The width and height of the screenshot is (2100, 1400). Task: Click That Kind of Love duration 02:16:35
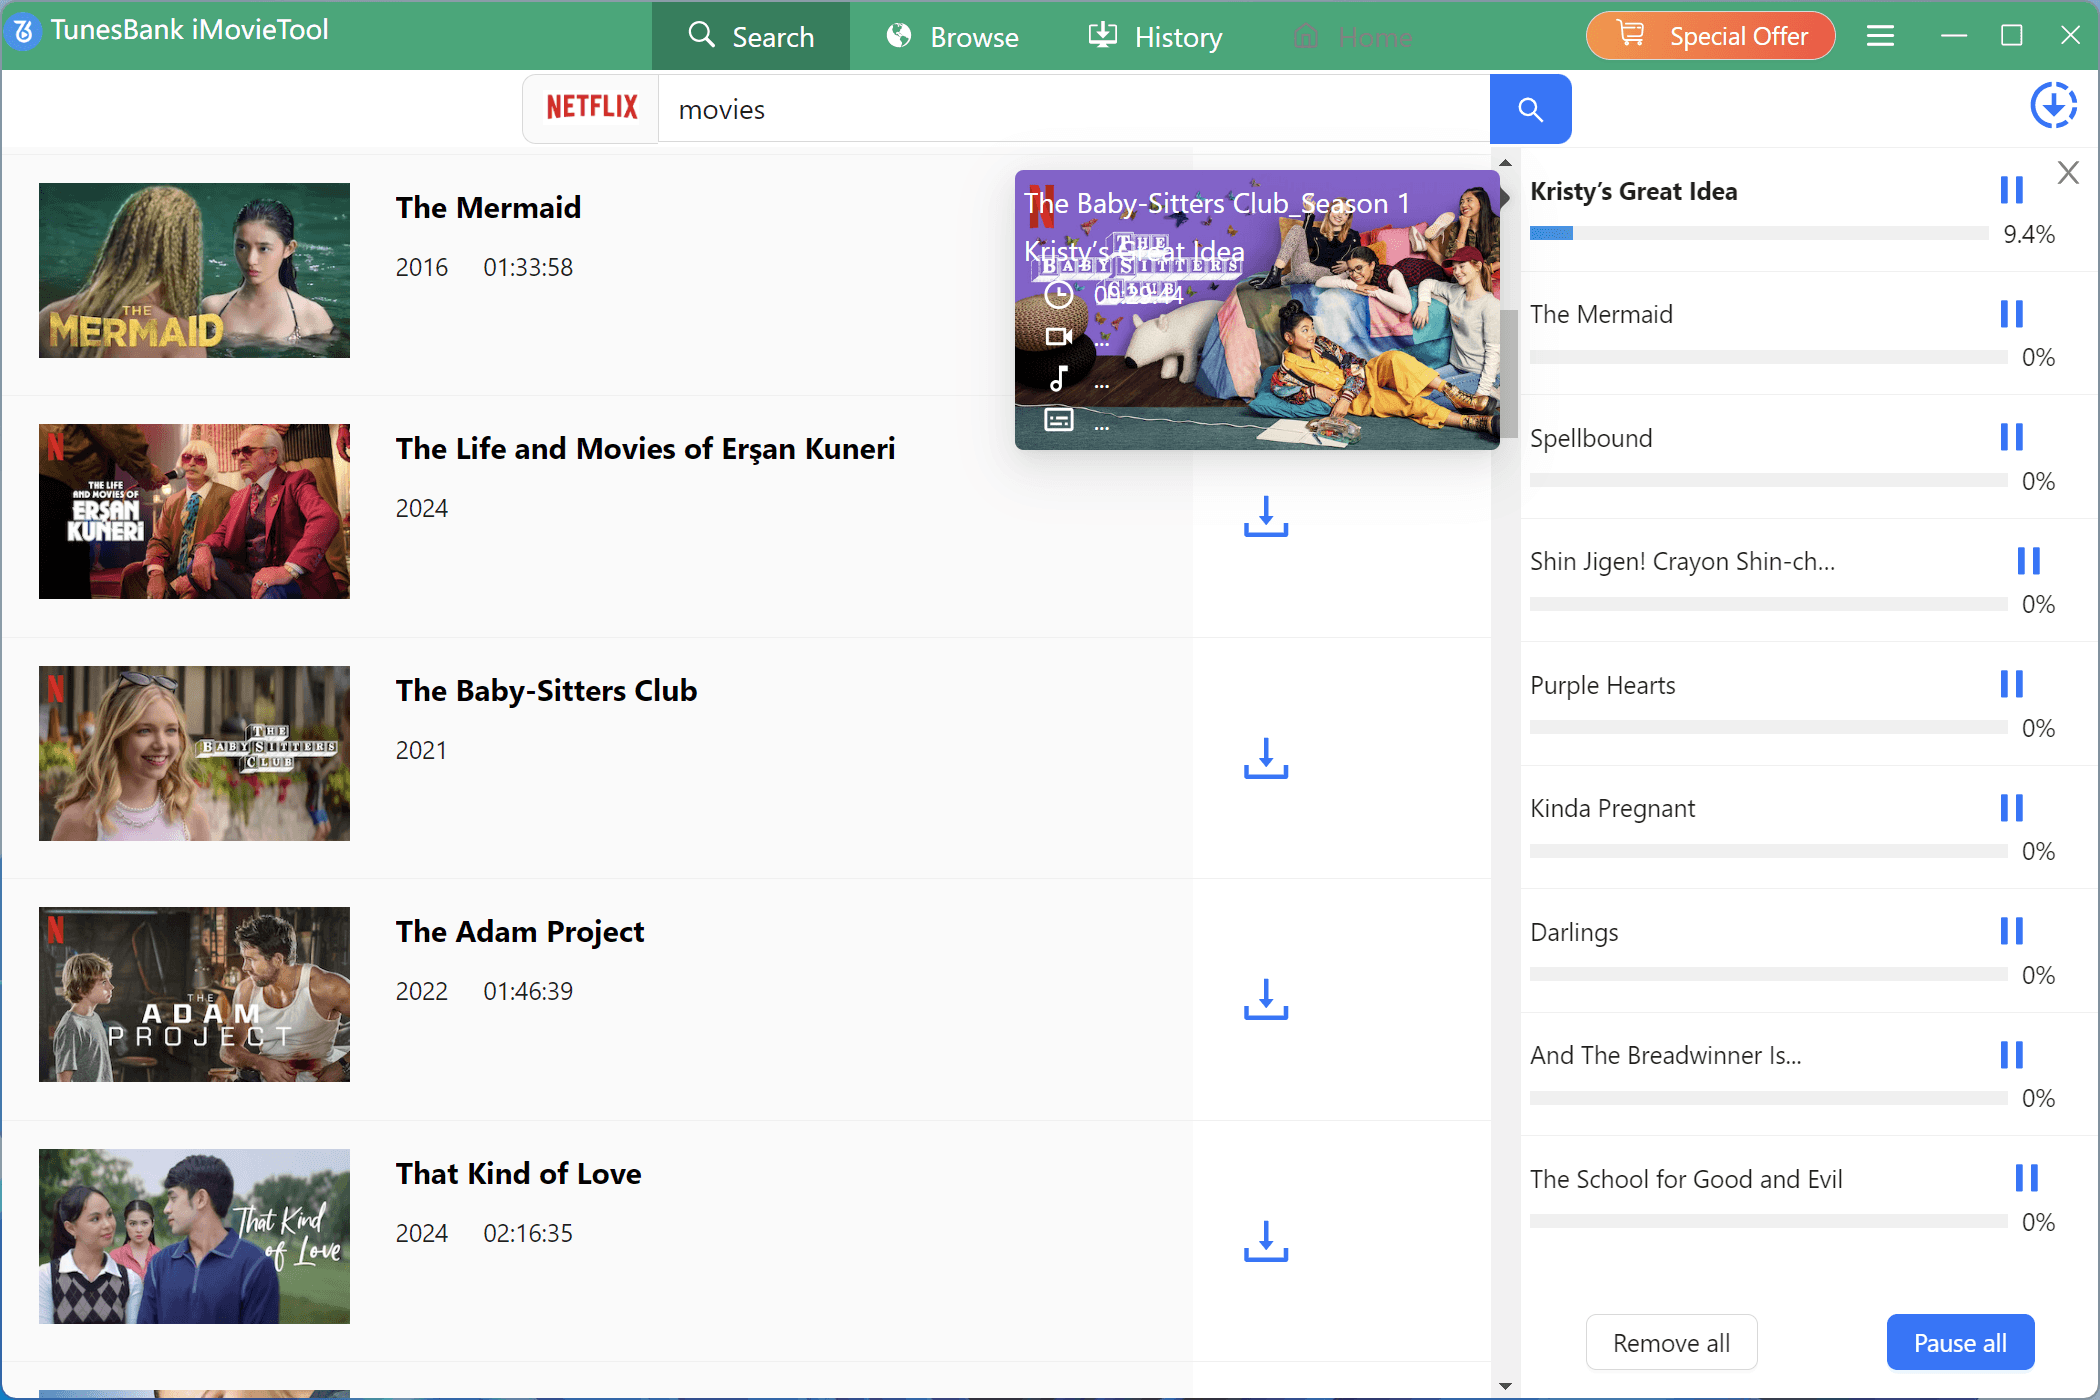[x=528, y=1233]
